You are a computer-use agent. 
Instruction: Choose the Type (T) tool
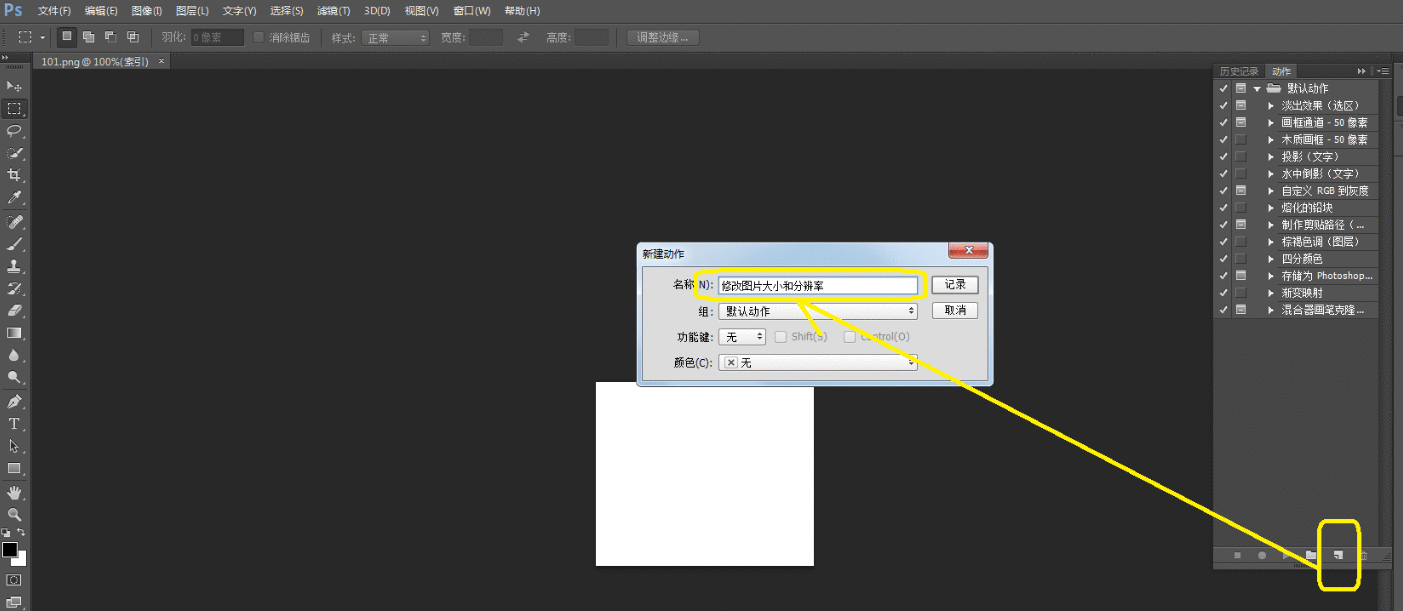(x=14, y=423)
